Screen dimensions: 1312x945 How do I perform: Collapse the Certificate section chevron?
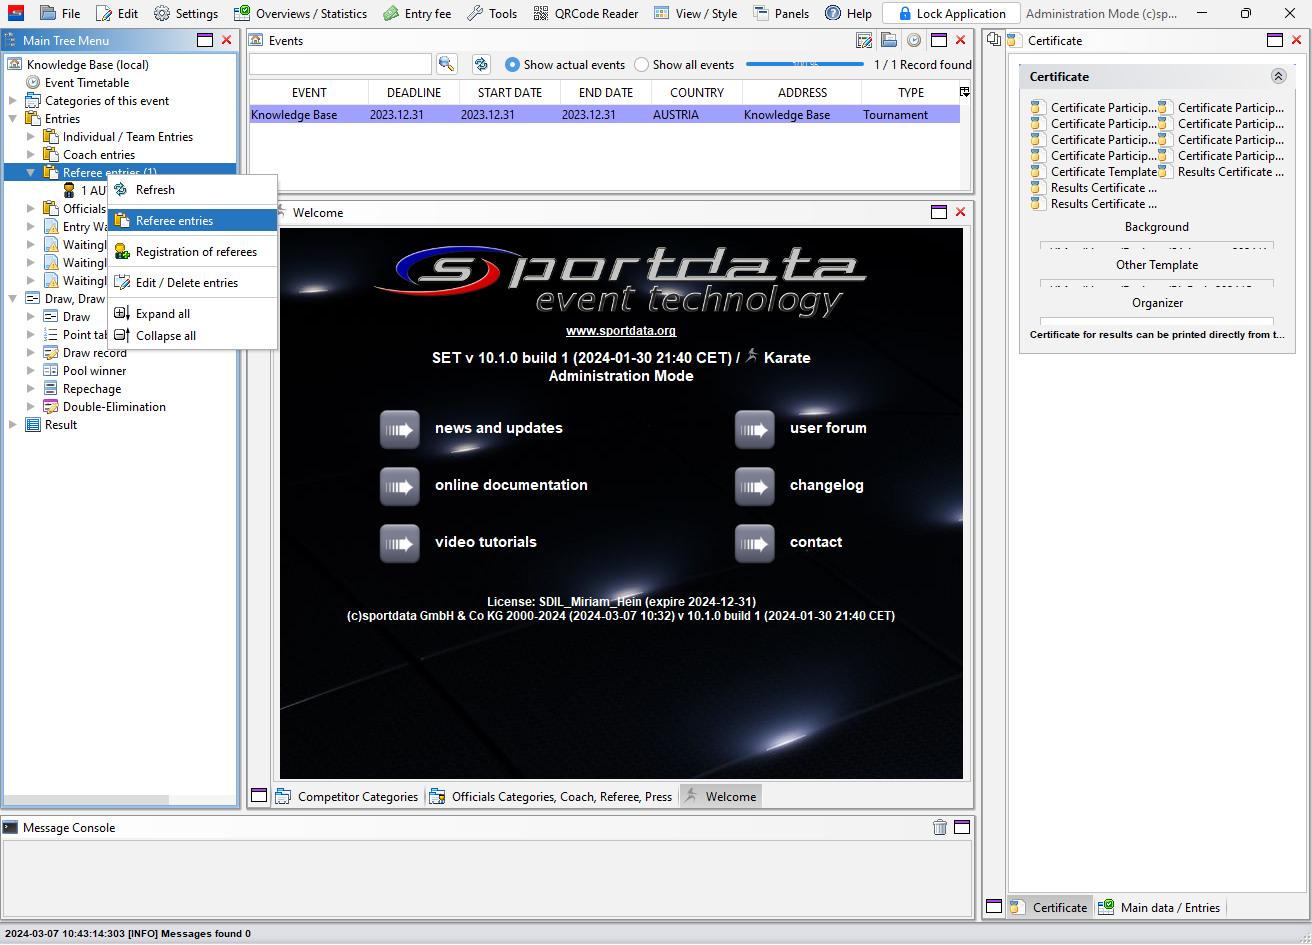coord(1278,76)
